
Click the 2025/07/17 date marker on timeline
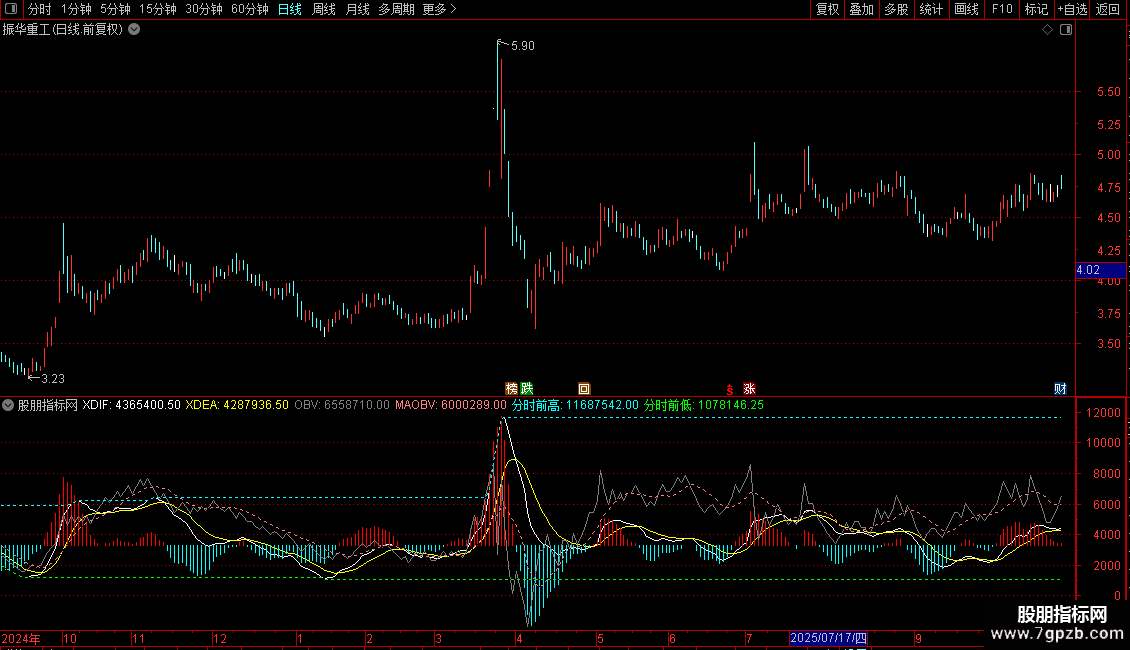pos(829,638)
